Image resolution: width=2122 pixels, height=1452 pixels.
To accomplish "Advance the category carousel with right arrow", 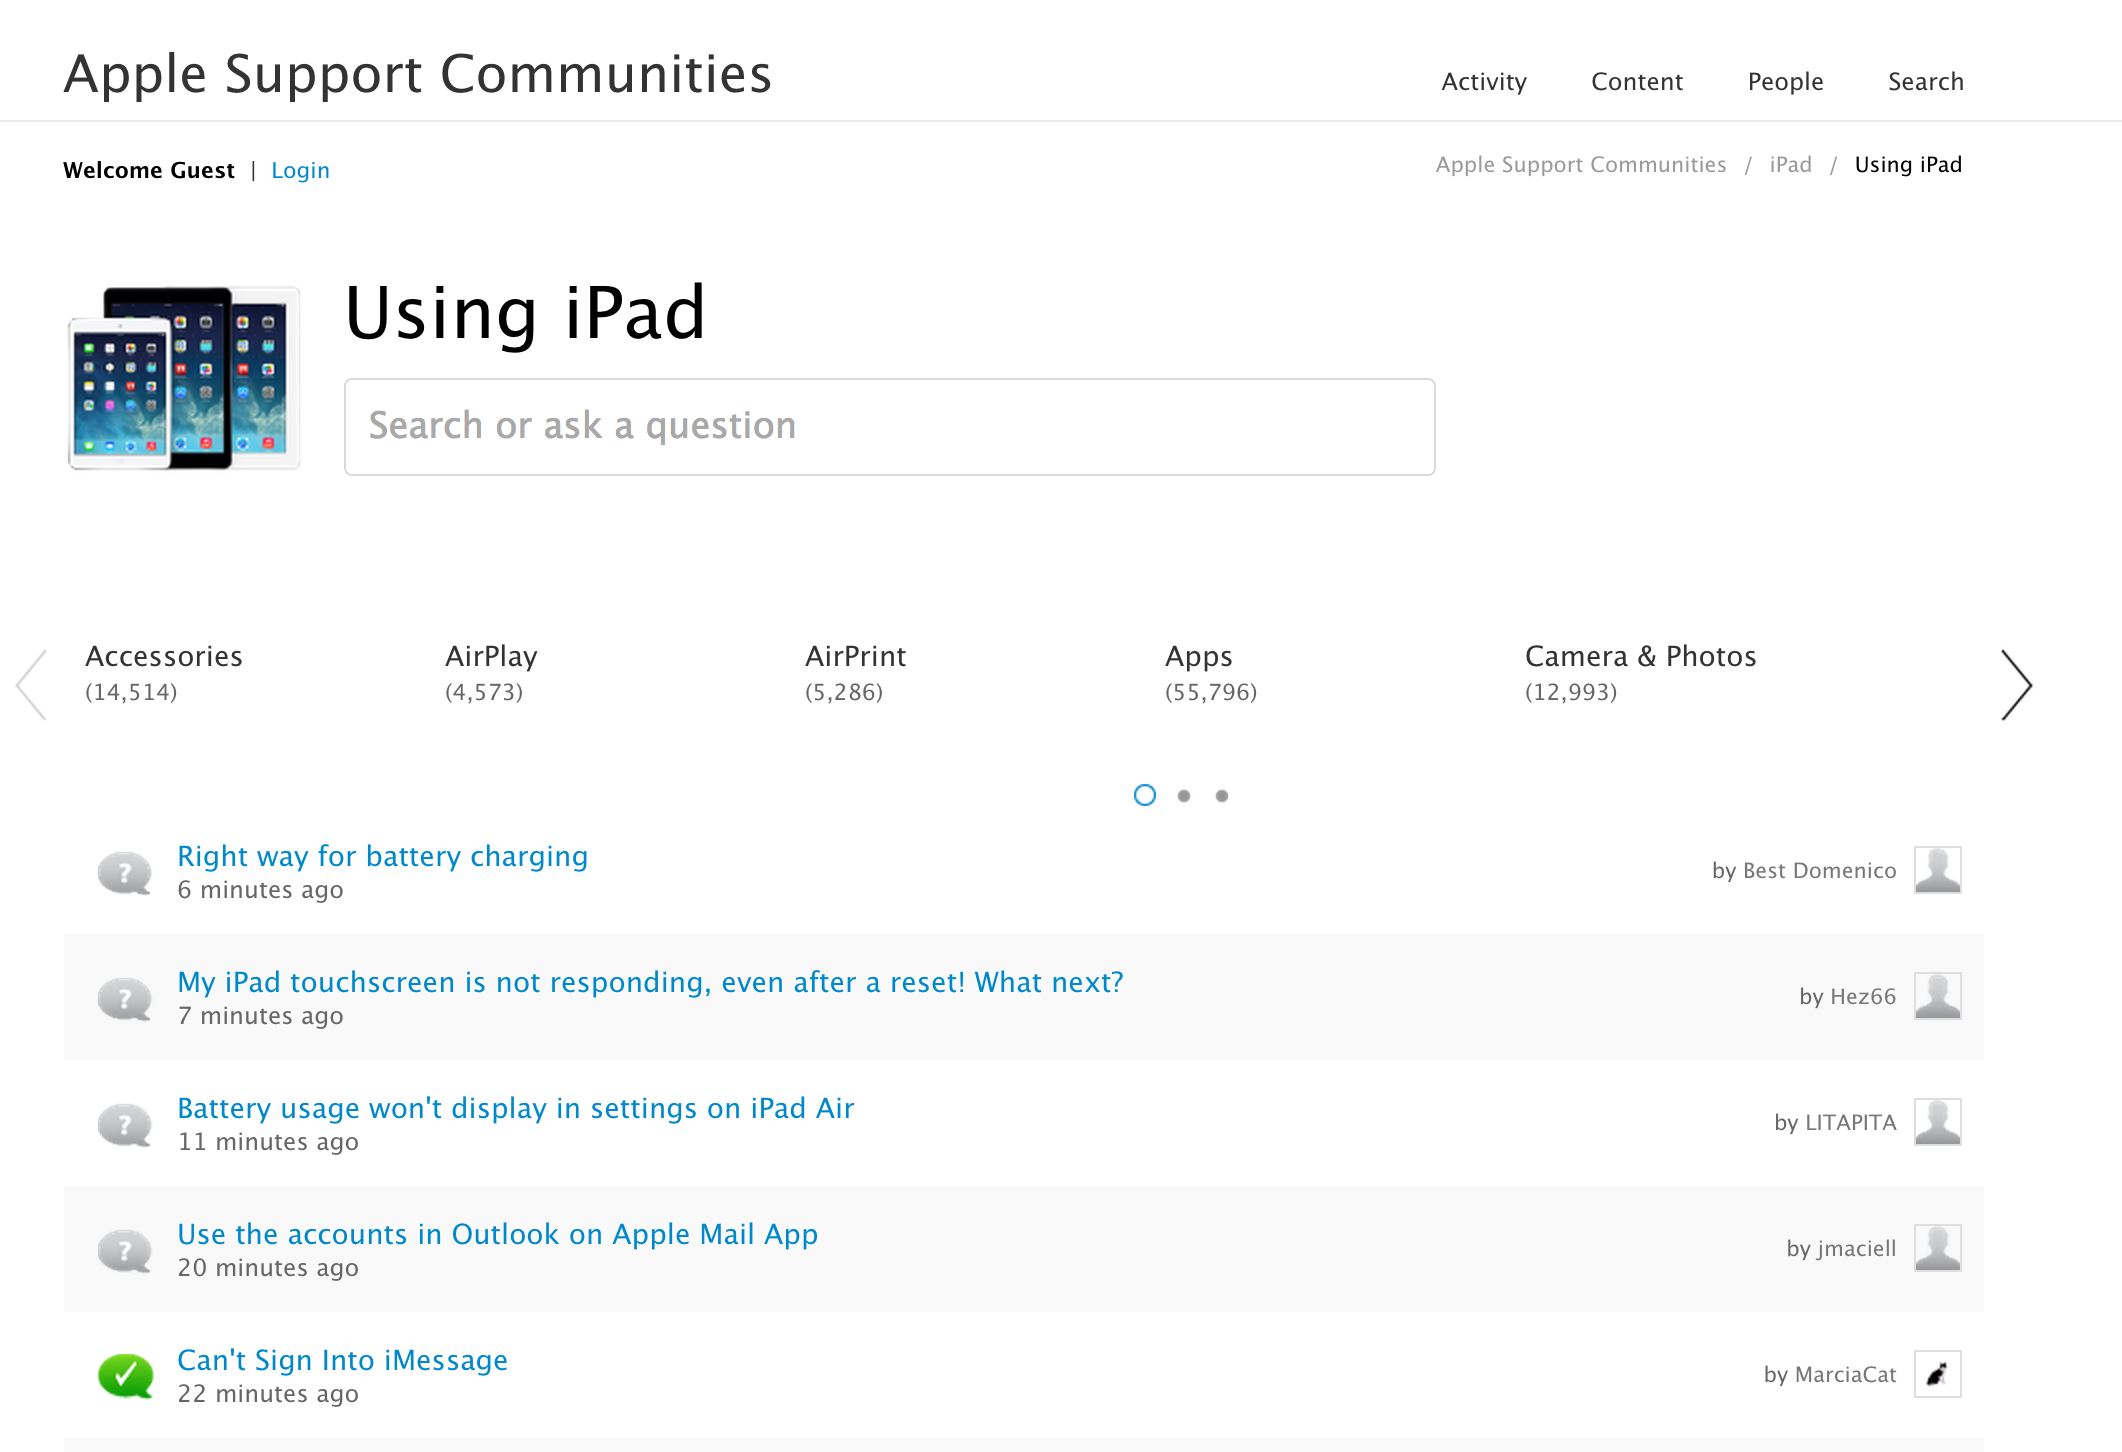I will (x=2017, y=685).
